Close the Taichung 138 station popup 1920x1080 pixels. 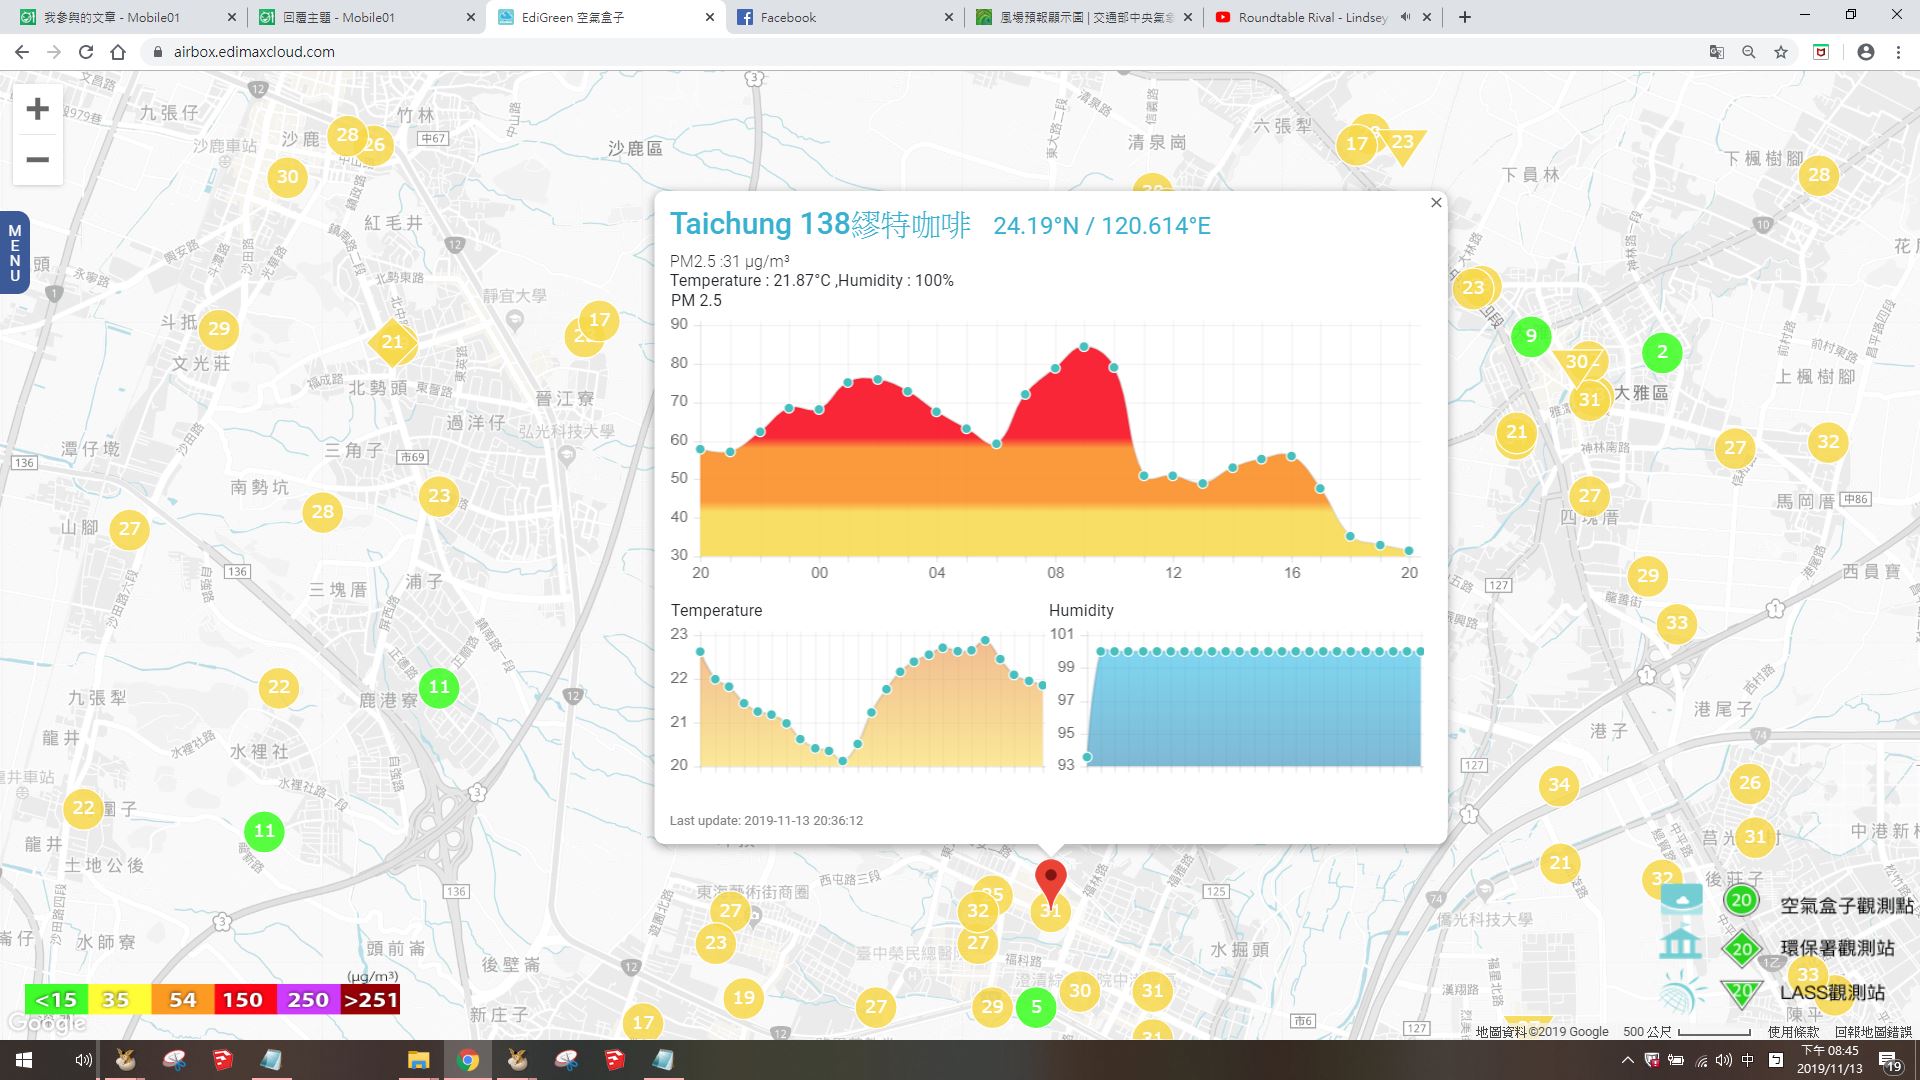[x=1436, y=203]
